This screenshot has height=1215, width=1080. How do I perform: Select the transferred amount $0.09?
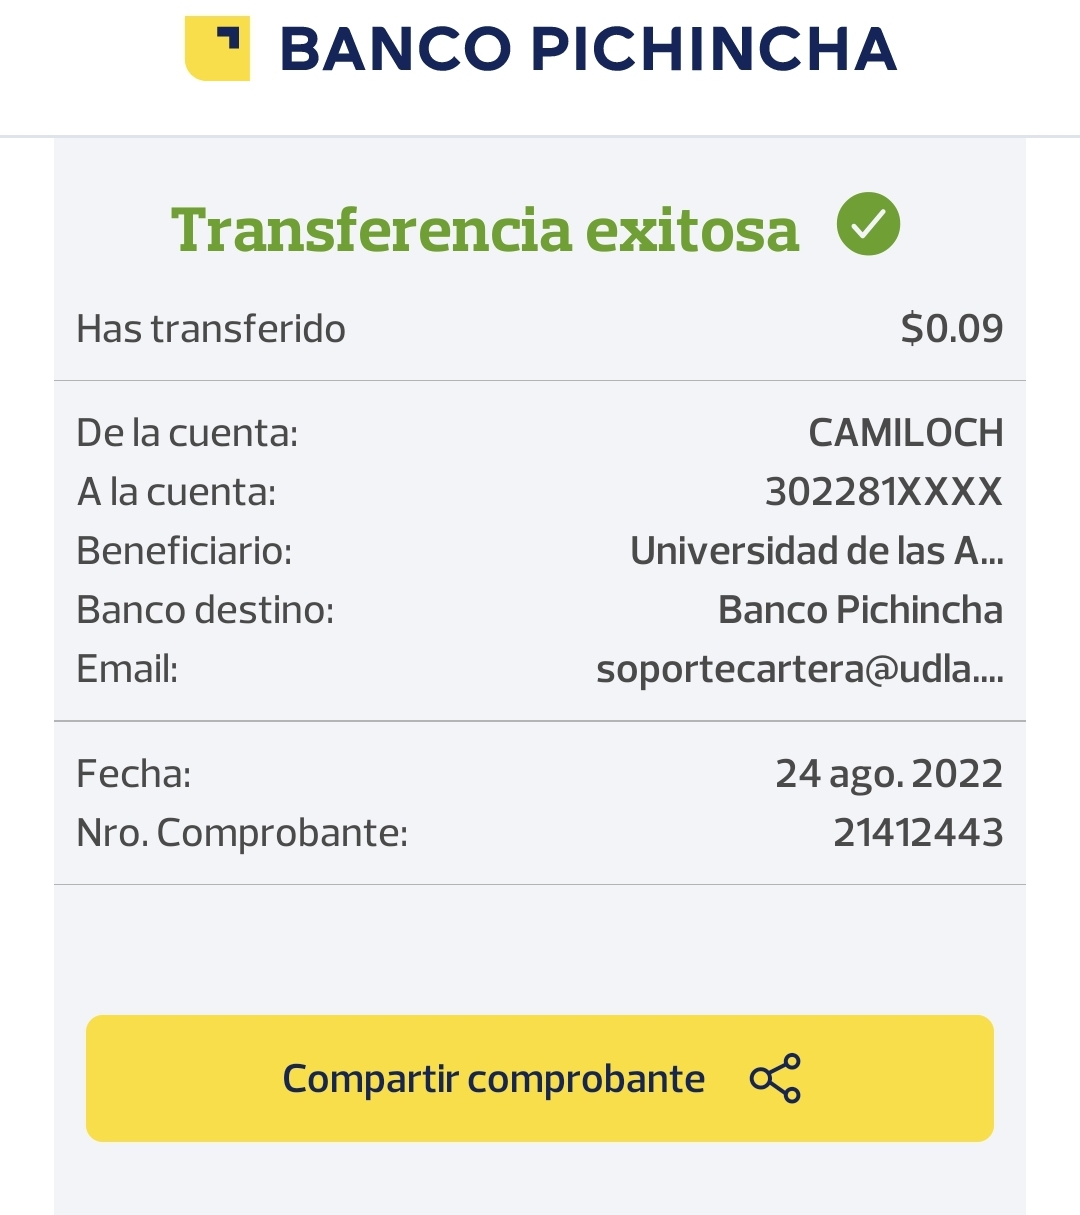tap(951, 328)
